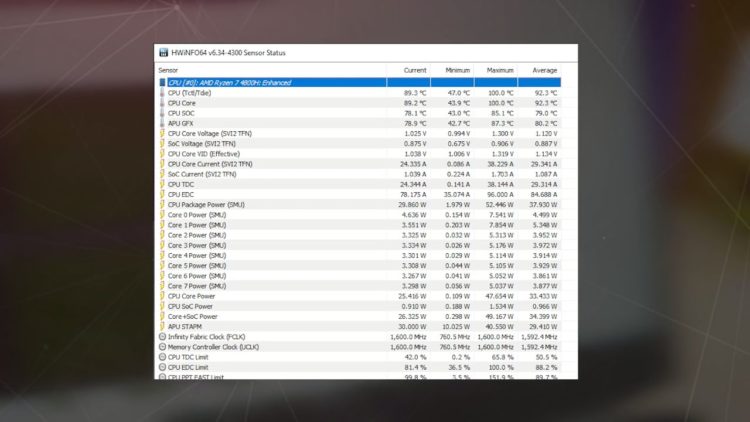Select the CPU EDC Limit label
Screen dimensions: 750x422
(188, 367)
